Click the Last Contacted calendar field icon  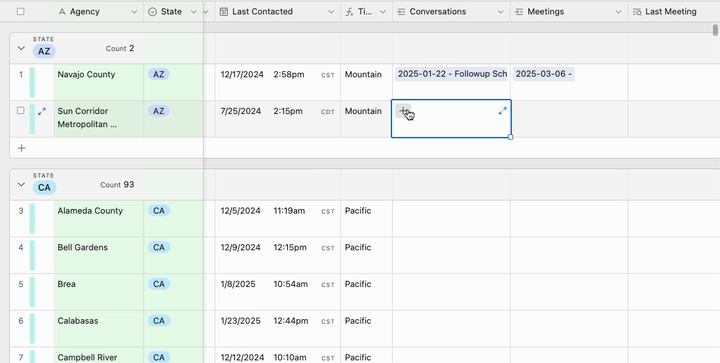224,11
